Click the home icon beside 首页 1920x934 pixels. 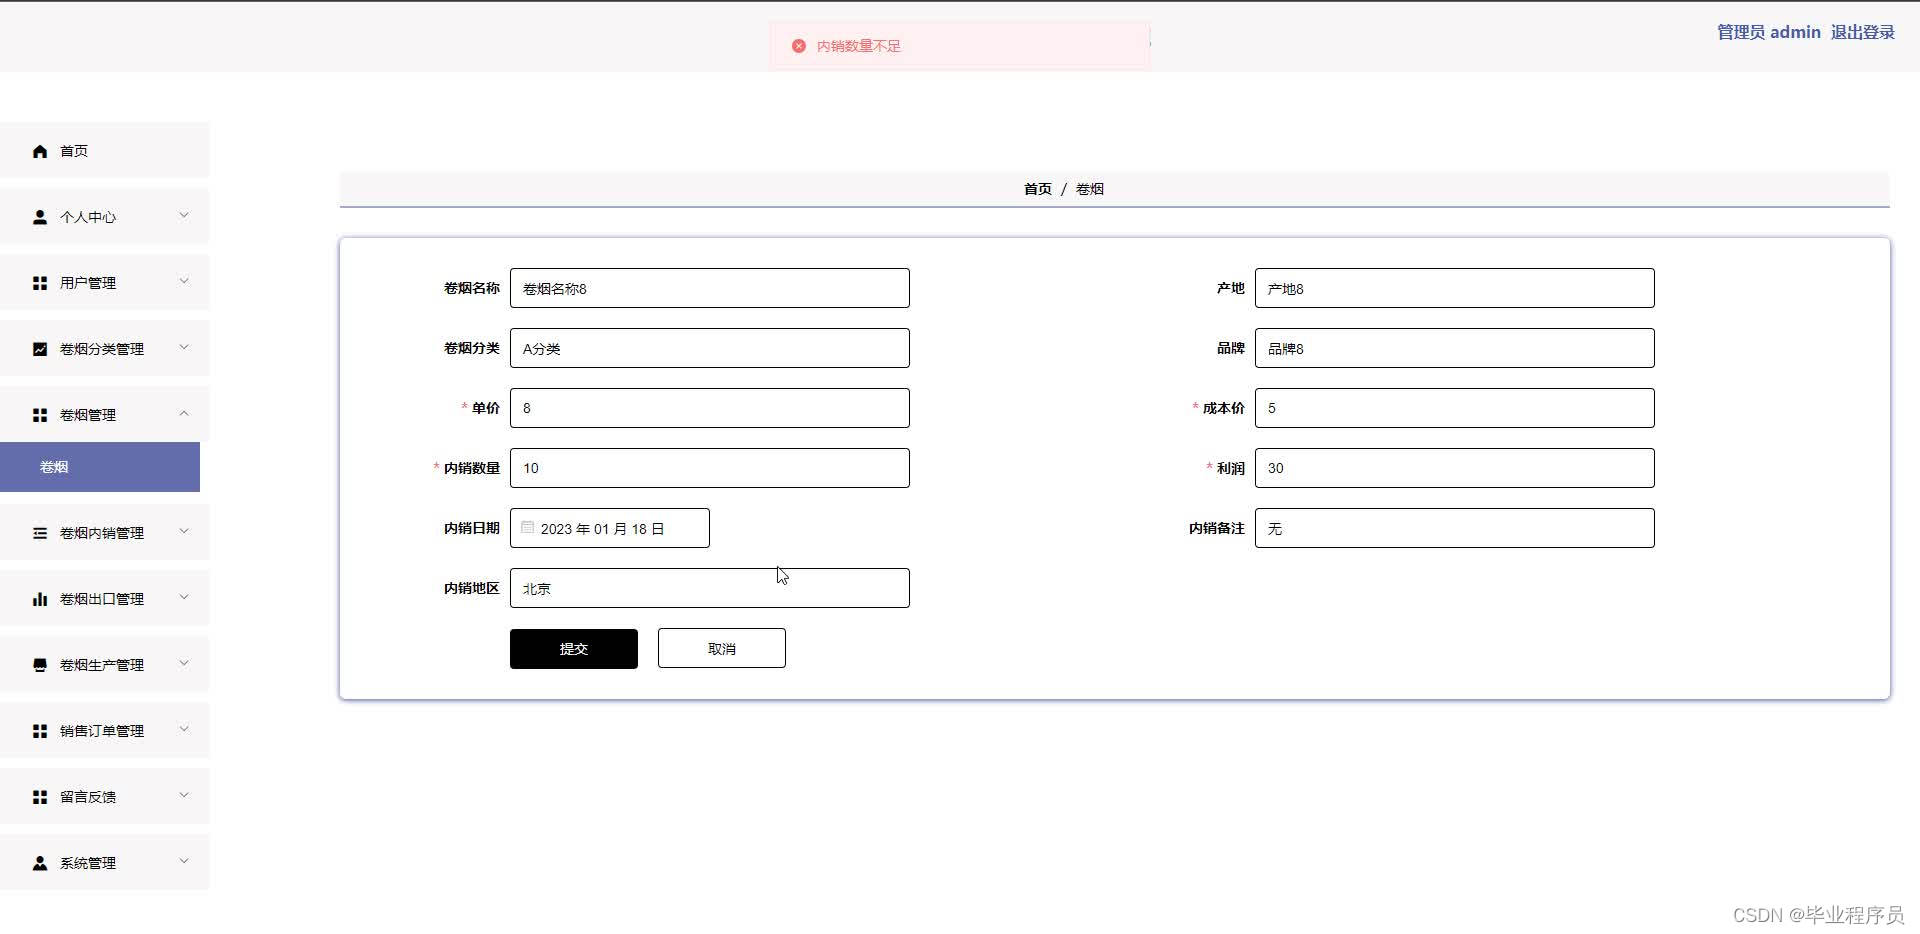point(40,151)
